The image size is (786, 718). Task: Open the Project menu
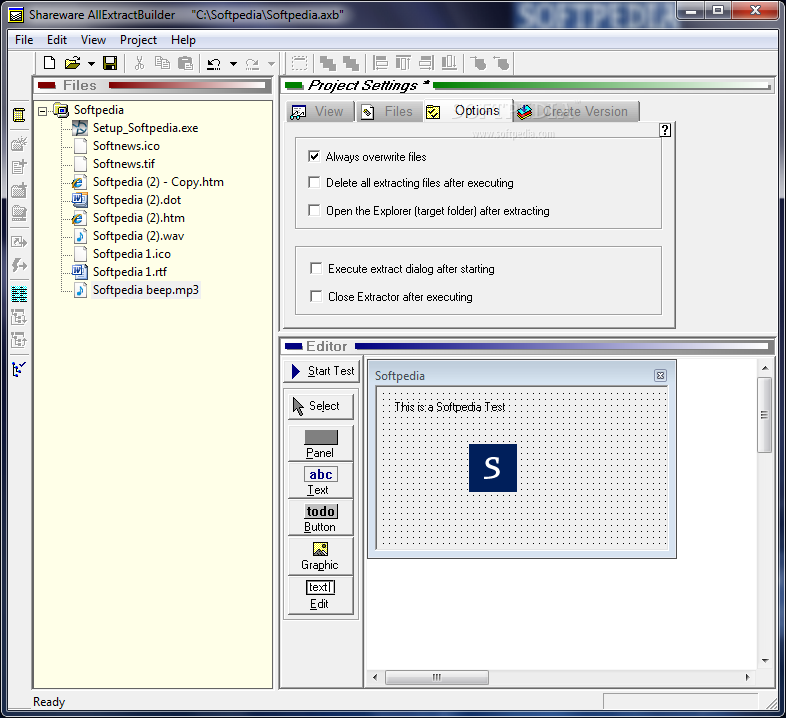[x=138, y=40]
